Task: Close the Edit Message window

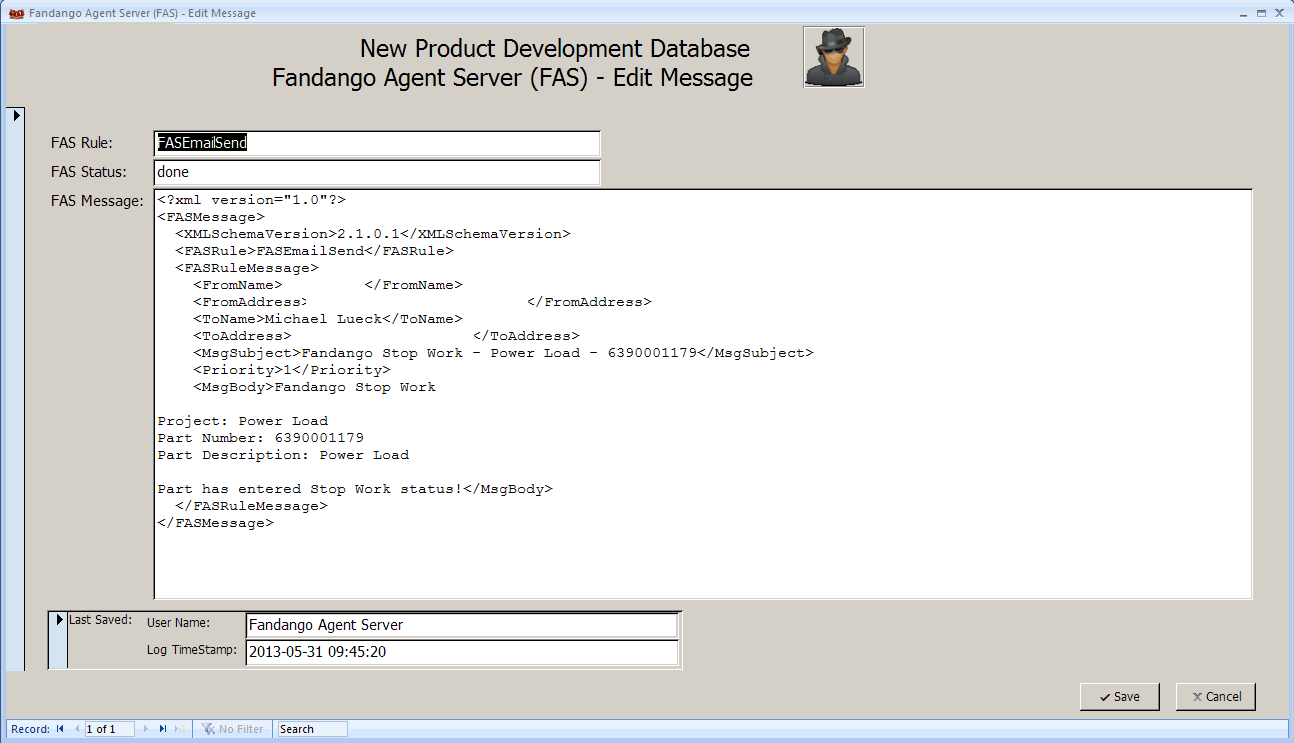Action: pyautogui.click(x=1278, y=13)
